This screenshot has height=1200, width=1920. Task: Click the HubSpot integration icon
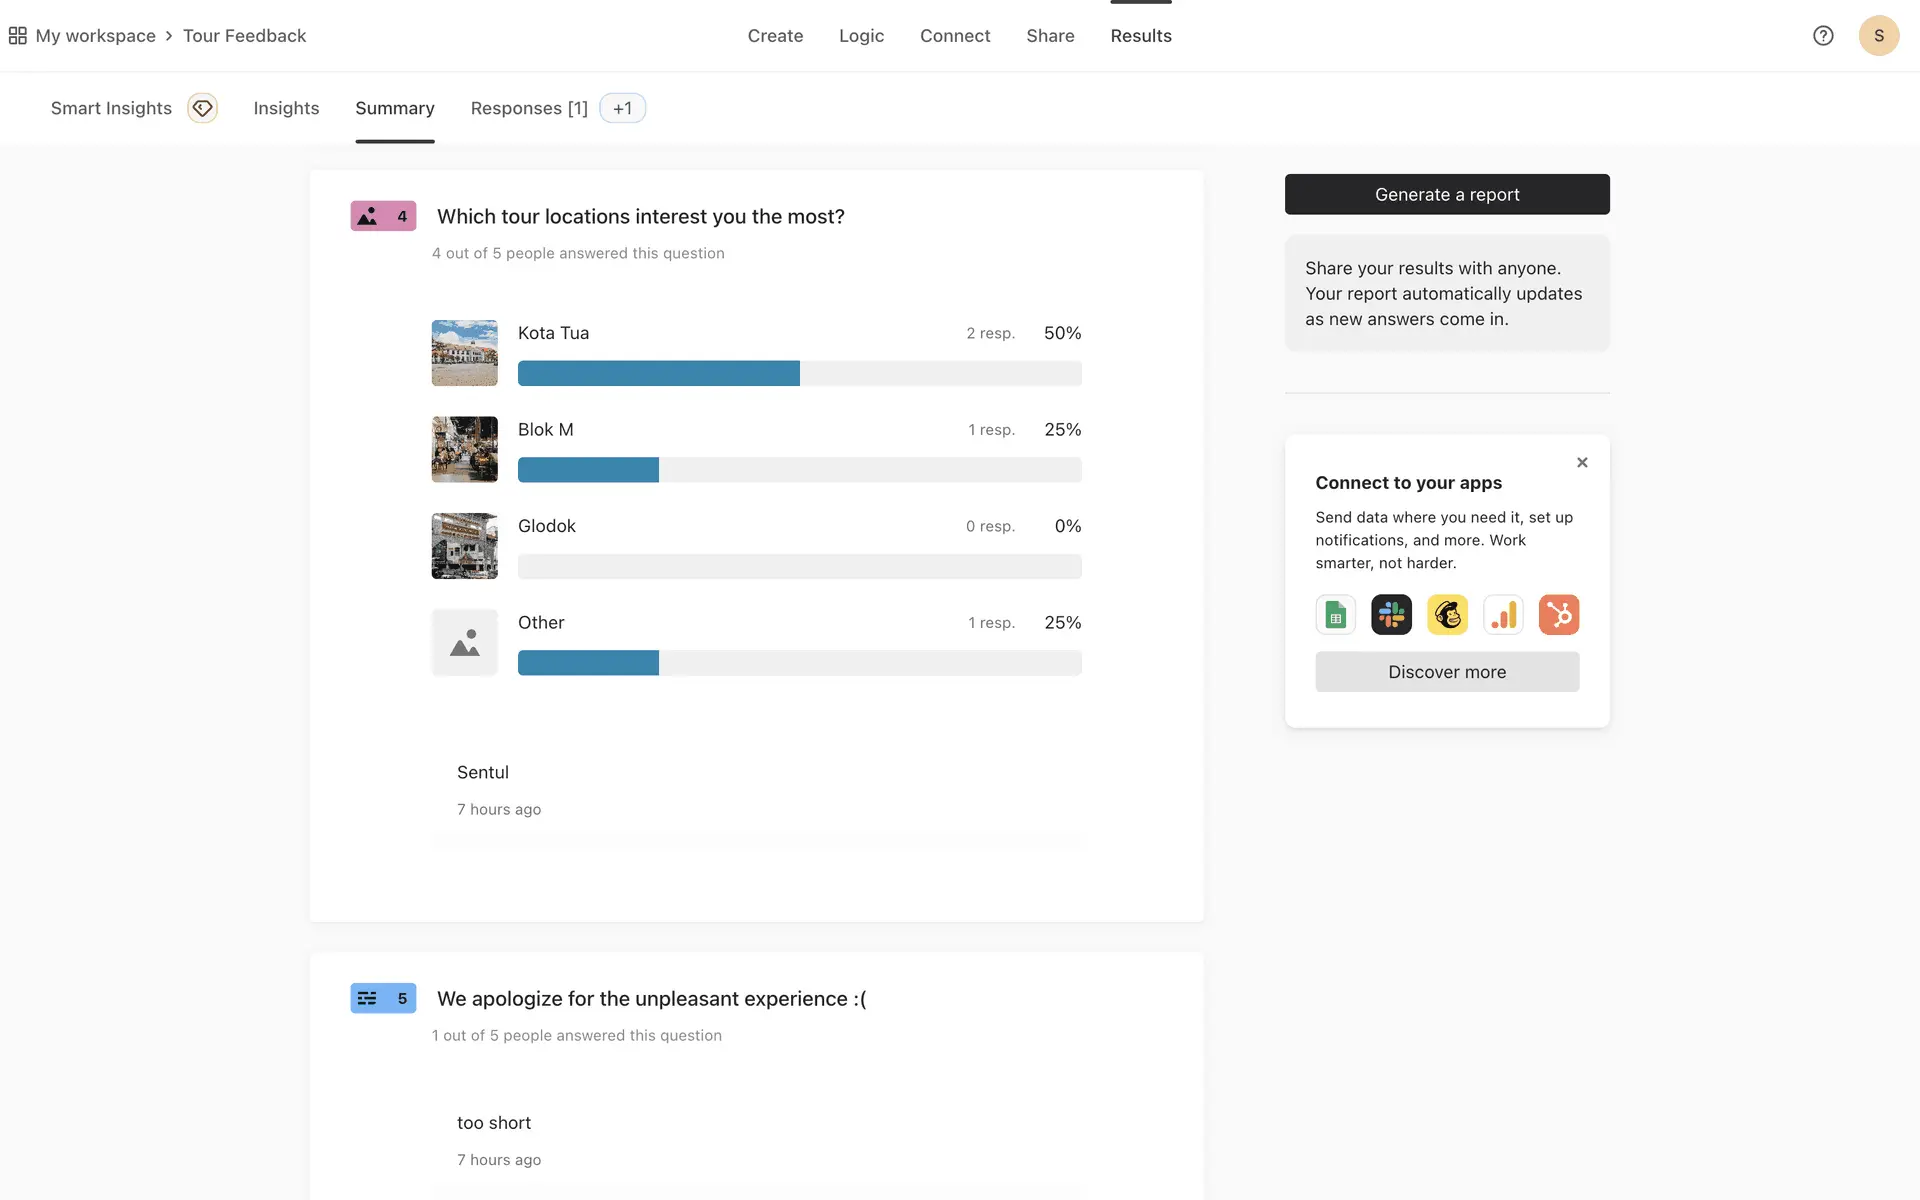(x=1559, y=615)
